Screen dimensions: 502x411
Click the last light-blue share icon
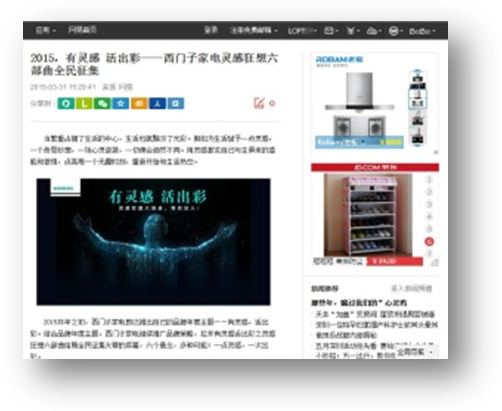click(x=176, y=103)
